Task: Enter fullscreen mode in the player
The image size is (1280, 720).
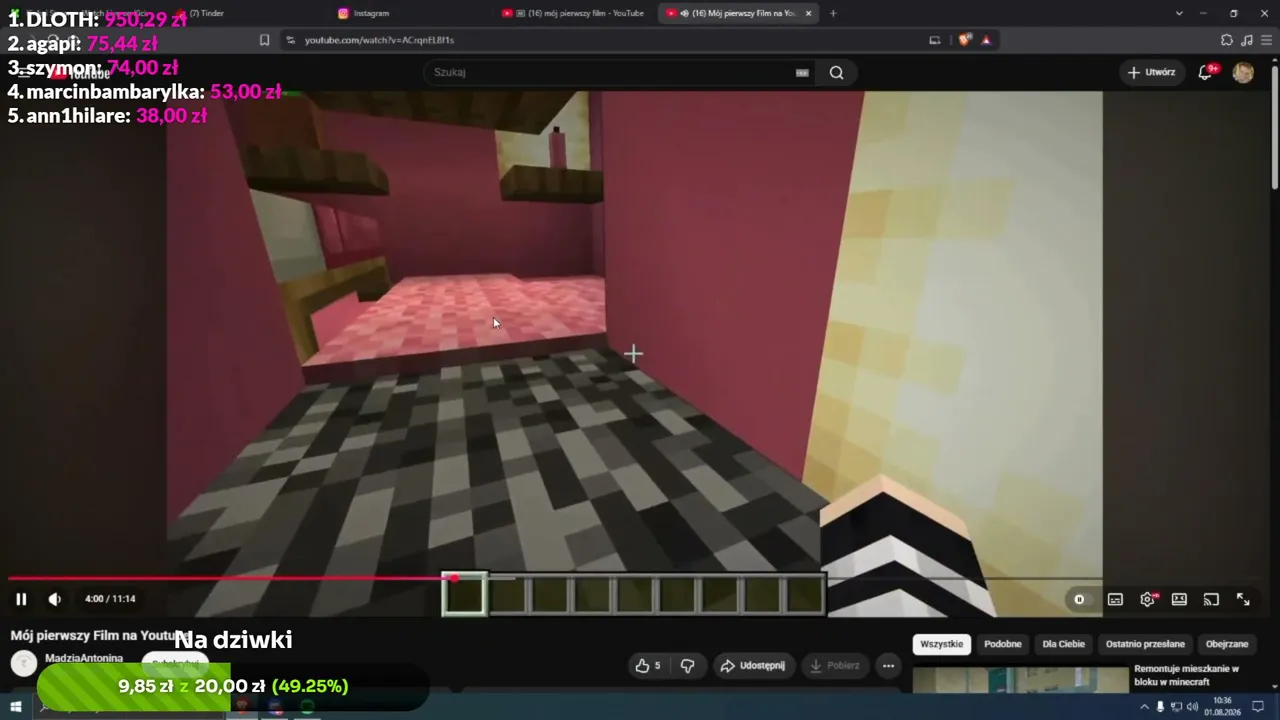Action: pos(1243,599)
